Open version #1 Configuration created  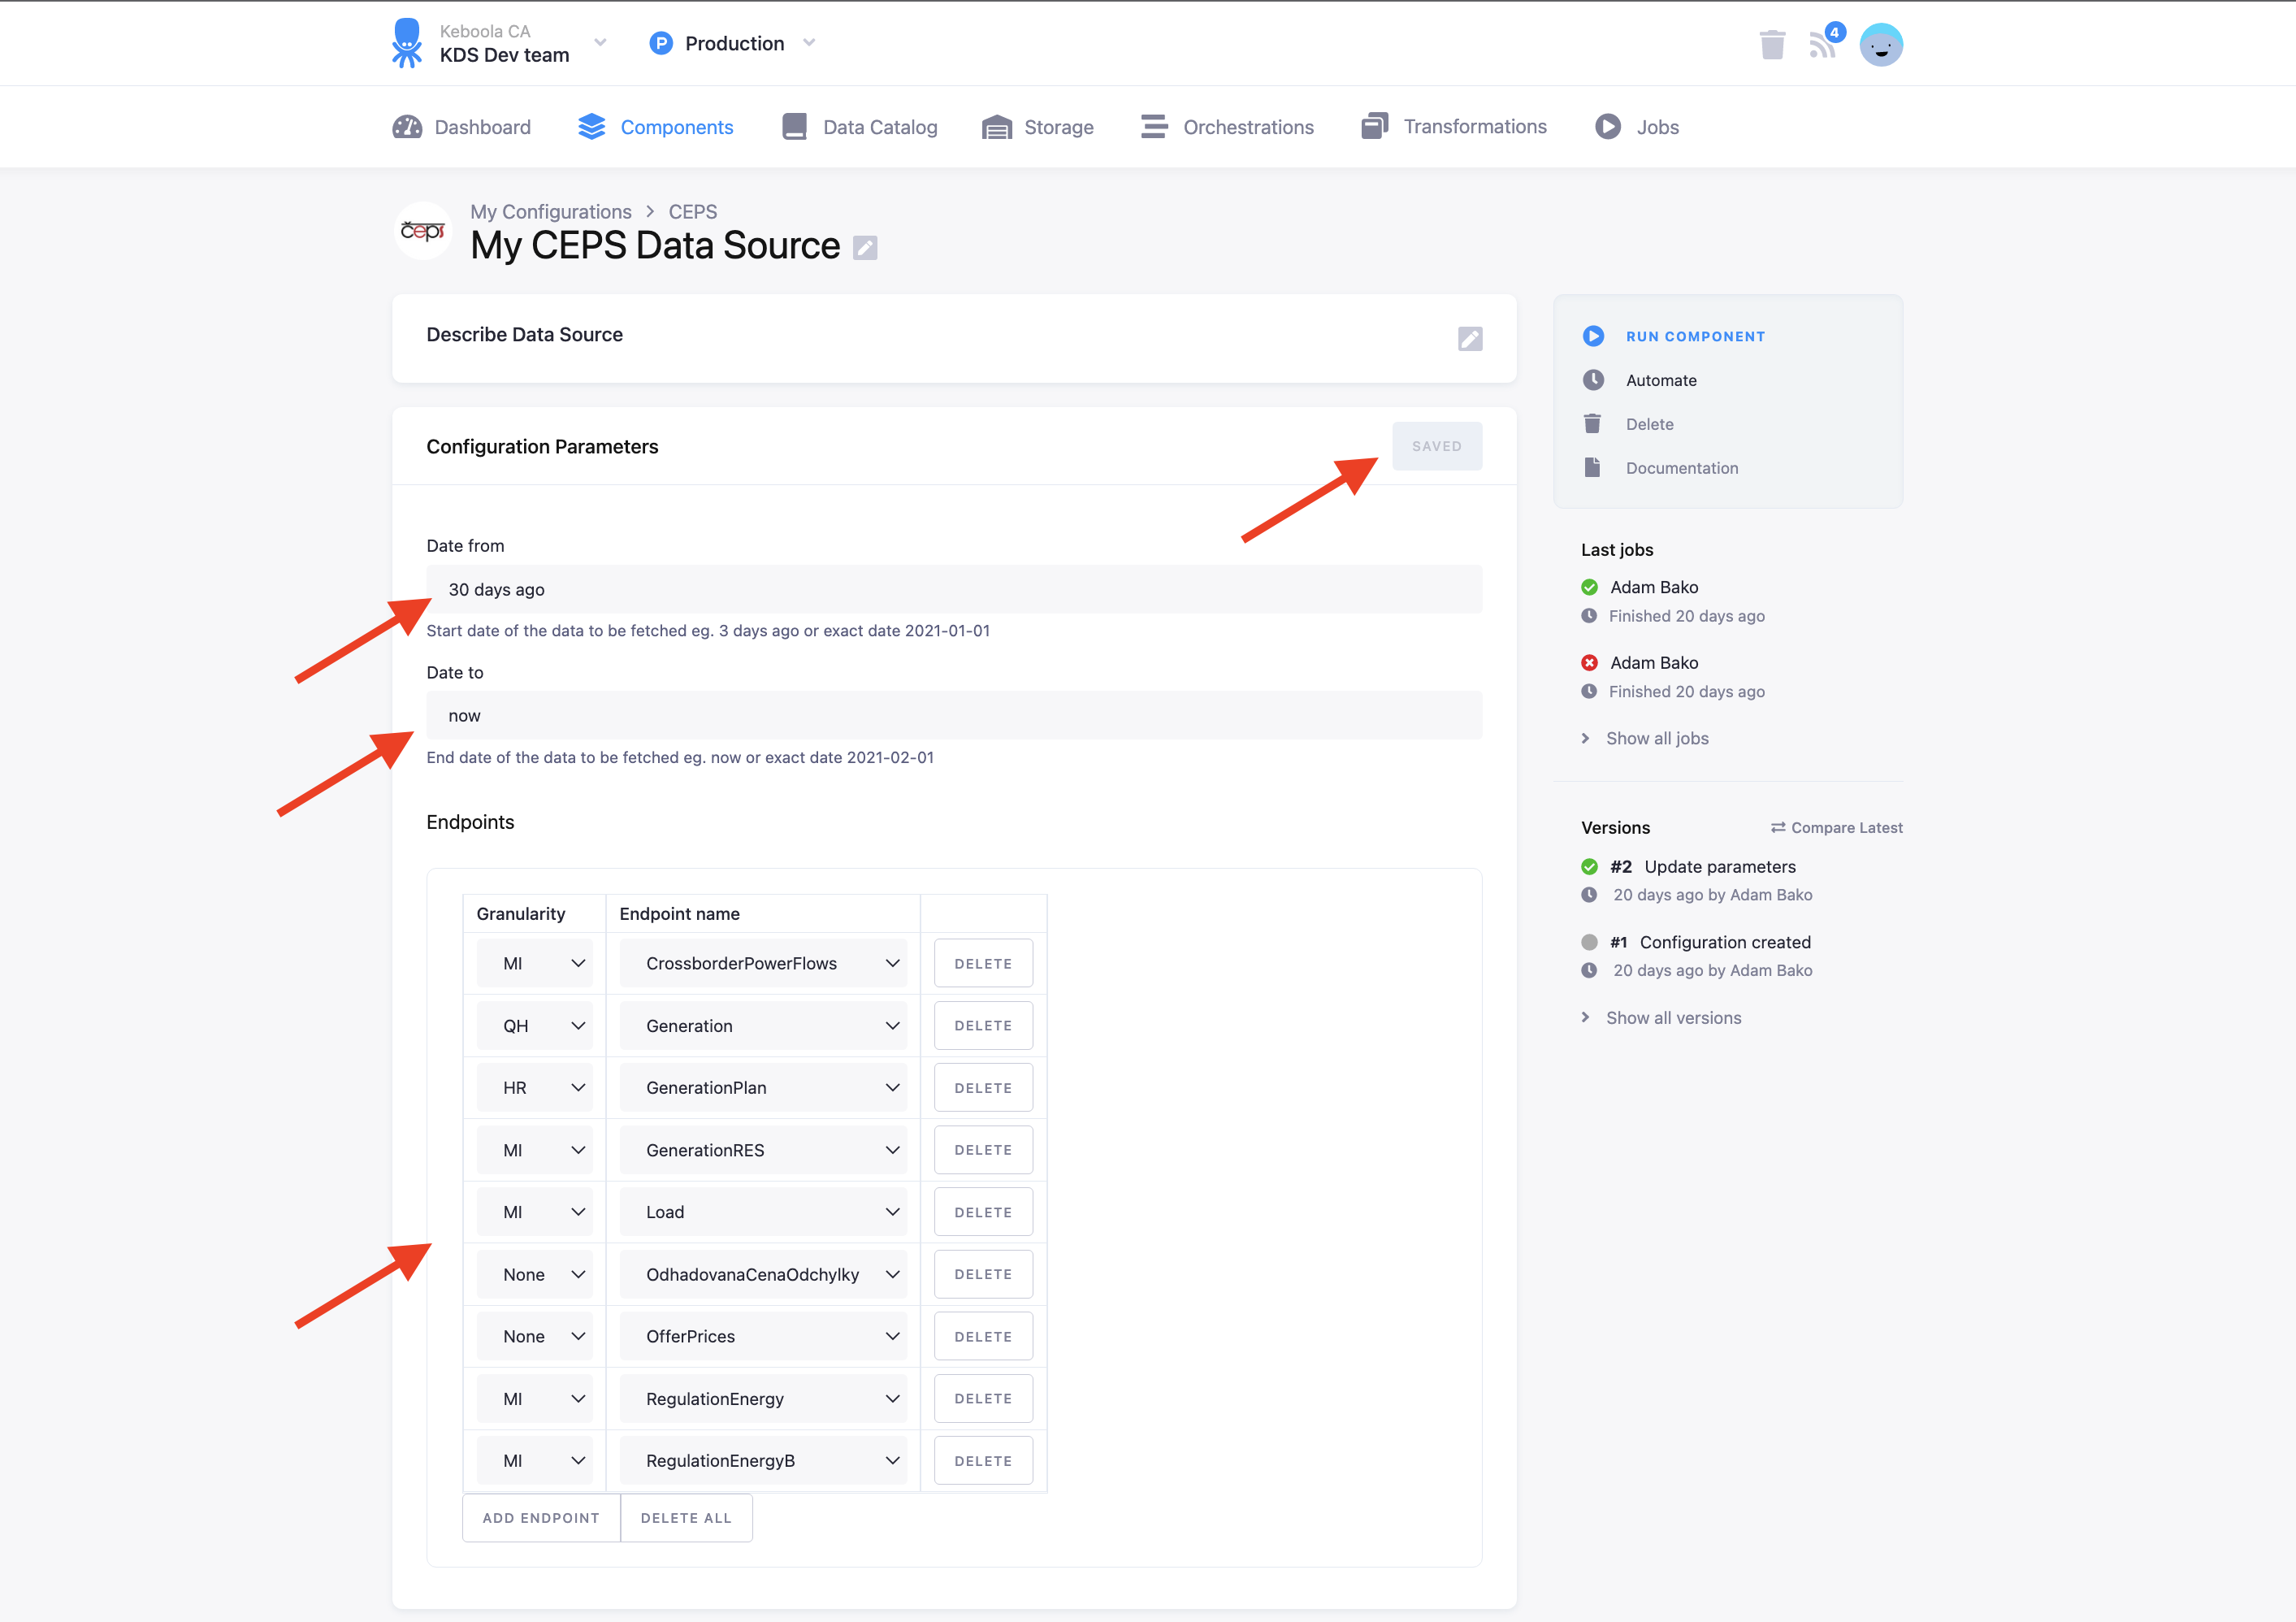click(1710, 943)
